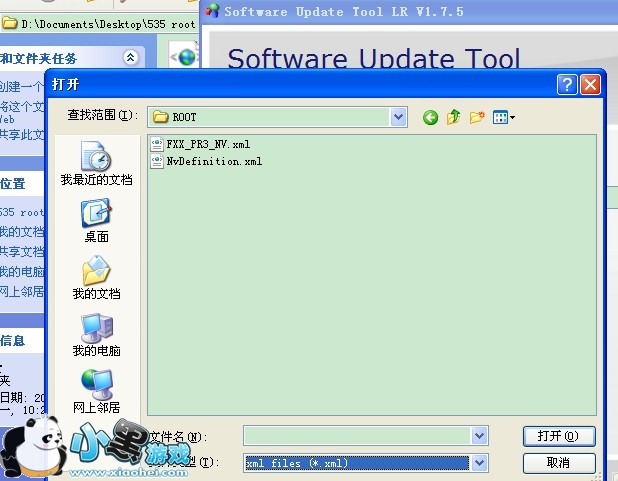The width and height of the screenshot is (618, 481).
Task: Click the Explorer address bar path
Action: 108,24
